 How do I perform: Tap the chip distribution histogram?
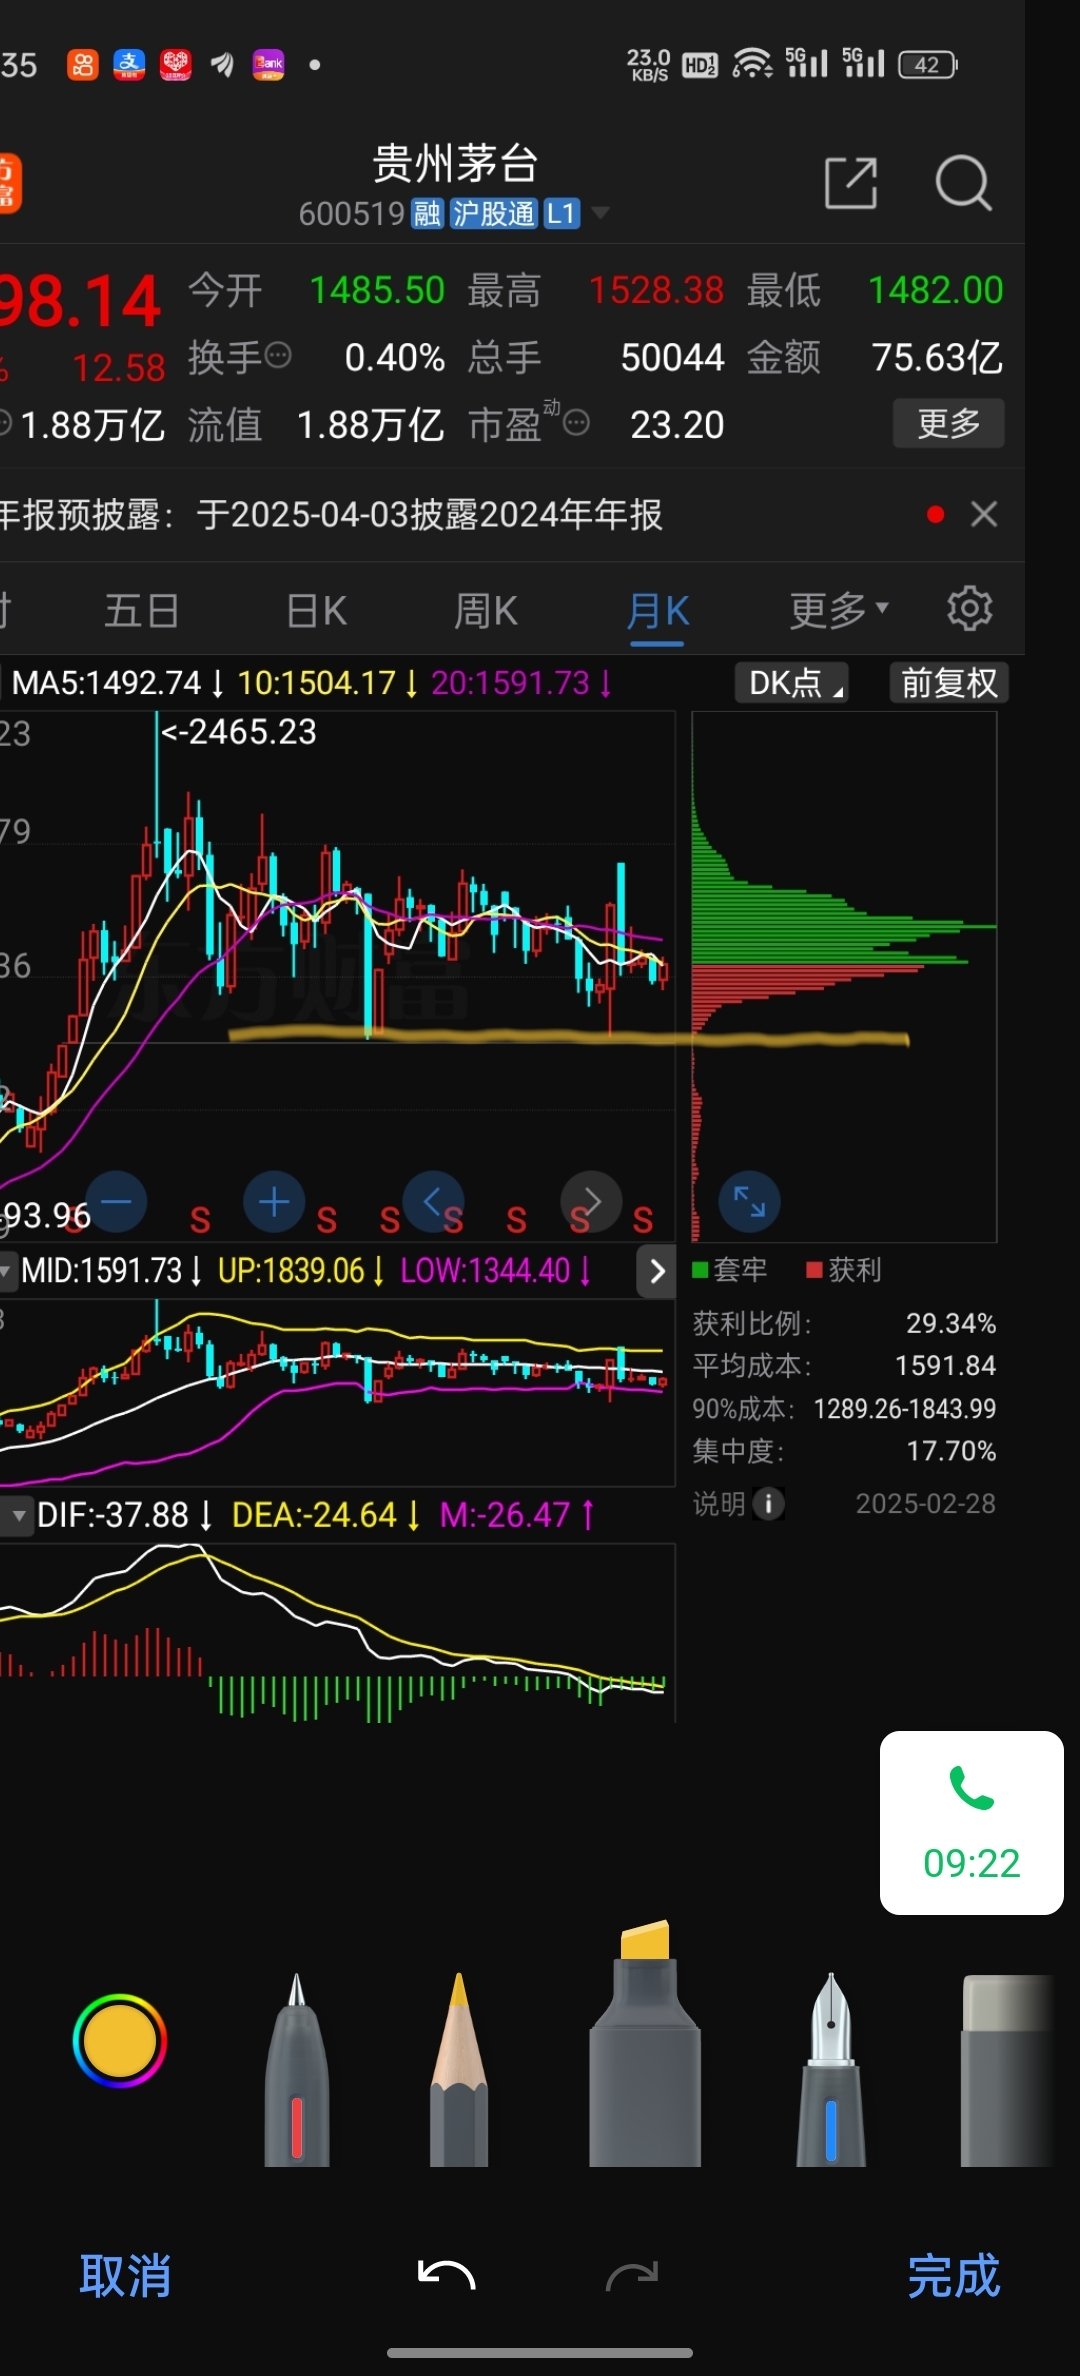844,976
